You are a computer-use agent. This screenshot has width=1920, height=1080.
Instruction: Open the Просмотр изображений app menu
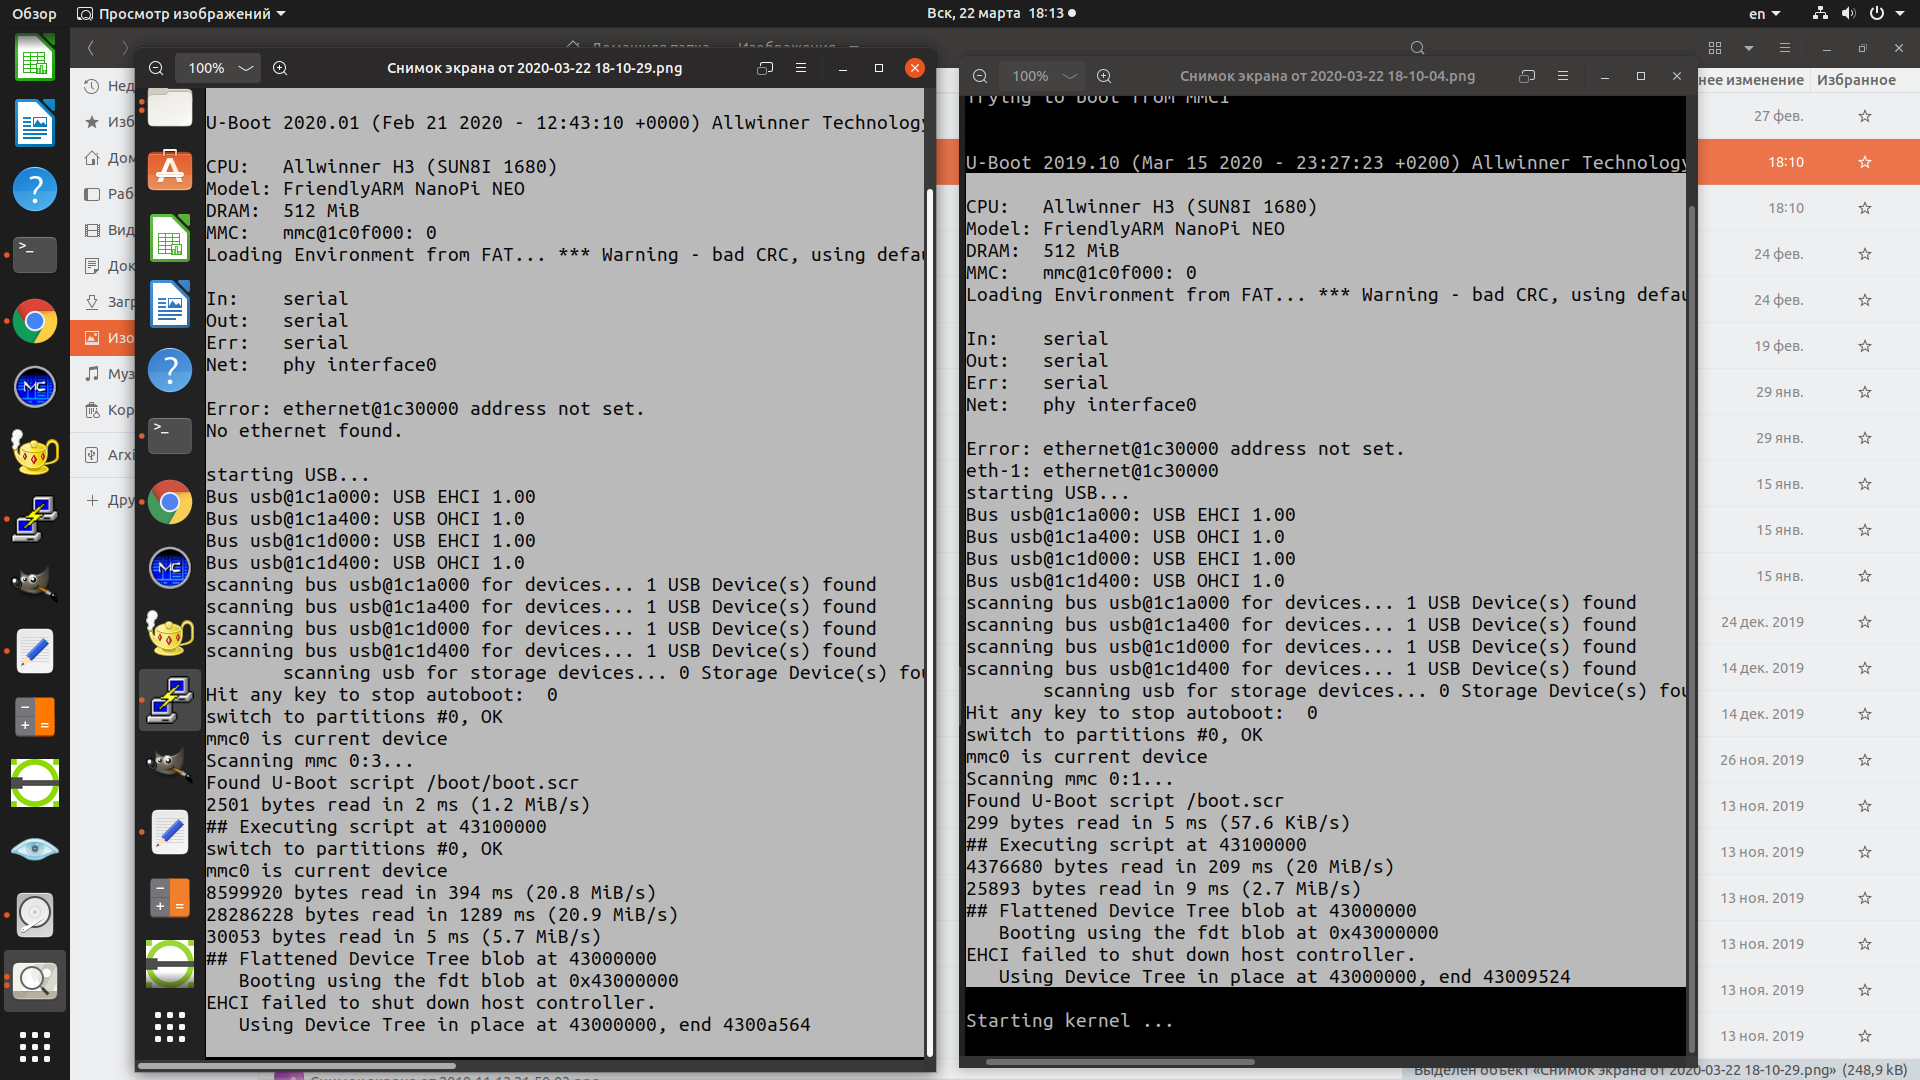(x=181, y=13)
